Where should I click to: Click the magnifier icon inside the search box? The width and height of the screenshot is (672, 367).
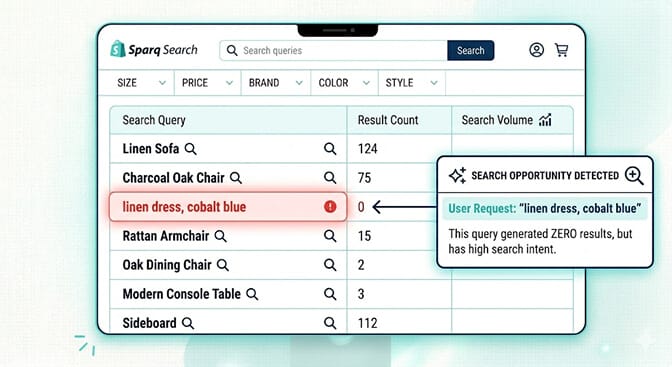[x=232, y=51]
